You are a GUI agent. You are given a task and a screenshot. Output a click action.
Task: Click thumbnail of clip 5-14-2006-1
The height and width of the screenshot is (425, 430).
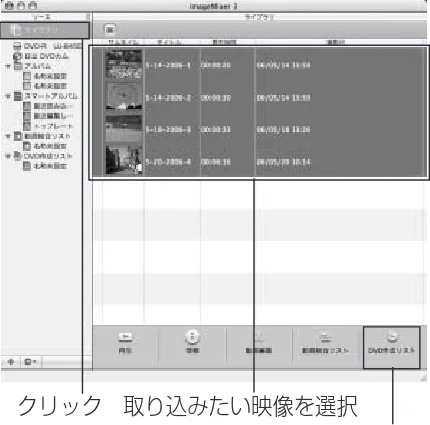[x=124, y=64]
